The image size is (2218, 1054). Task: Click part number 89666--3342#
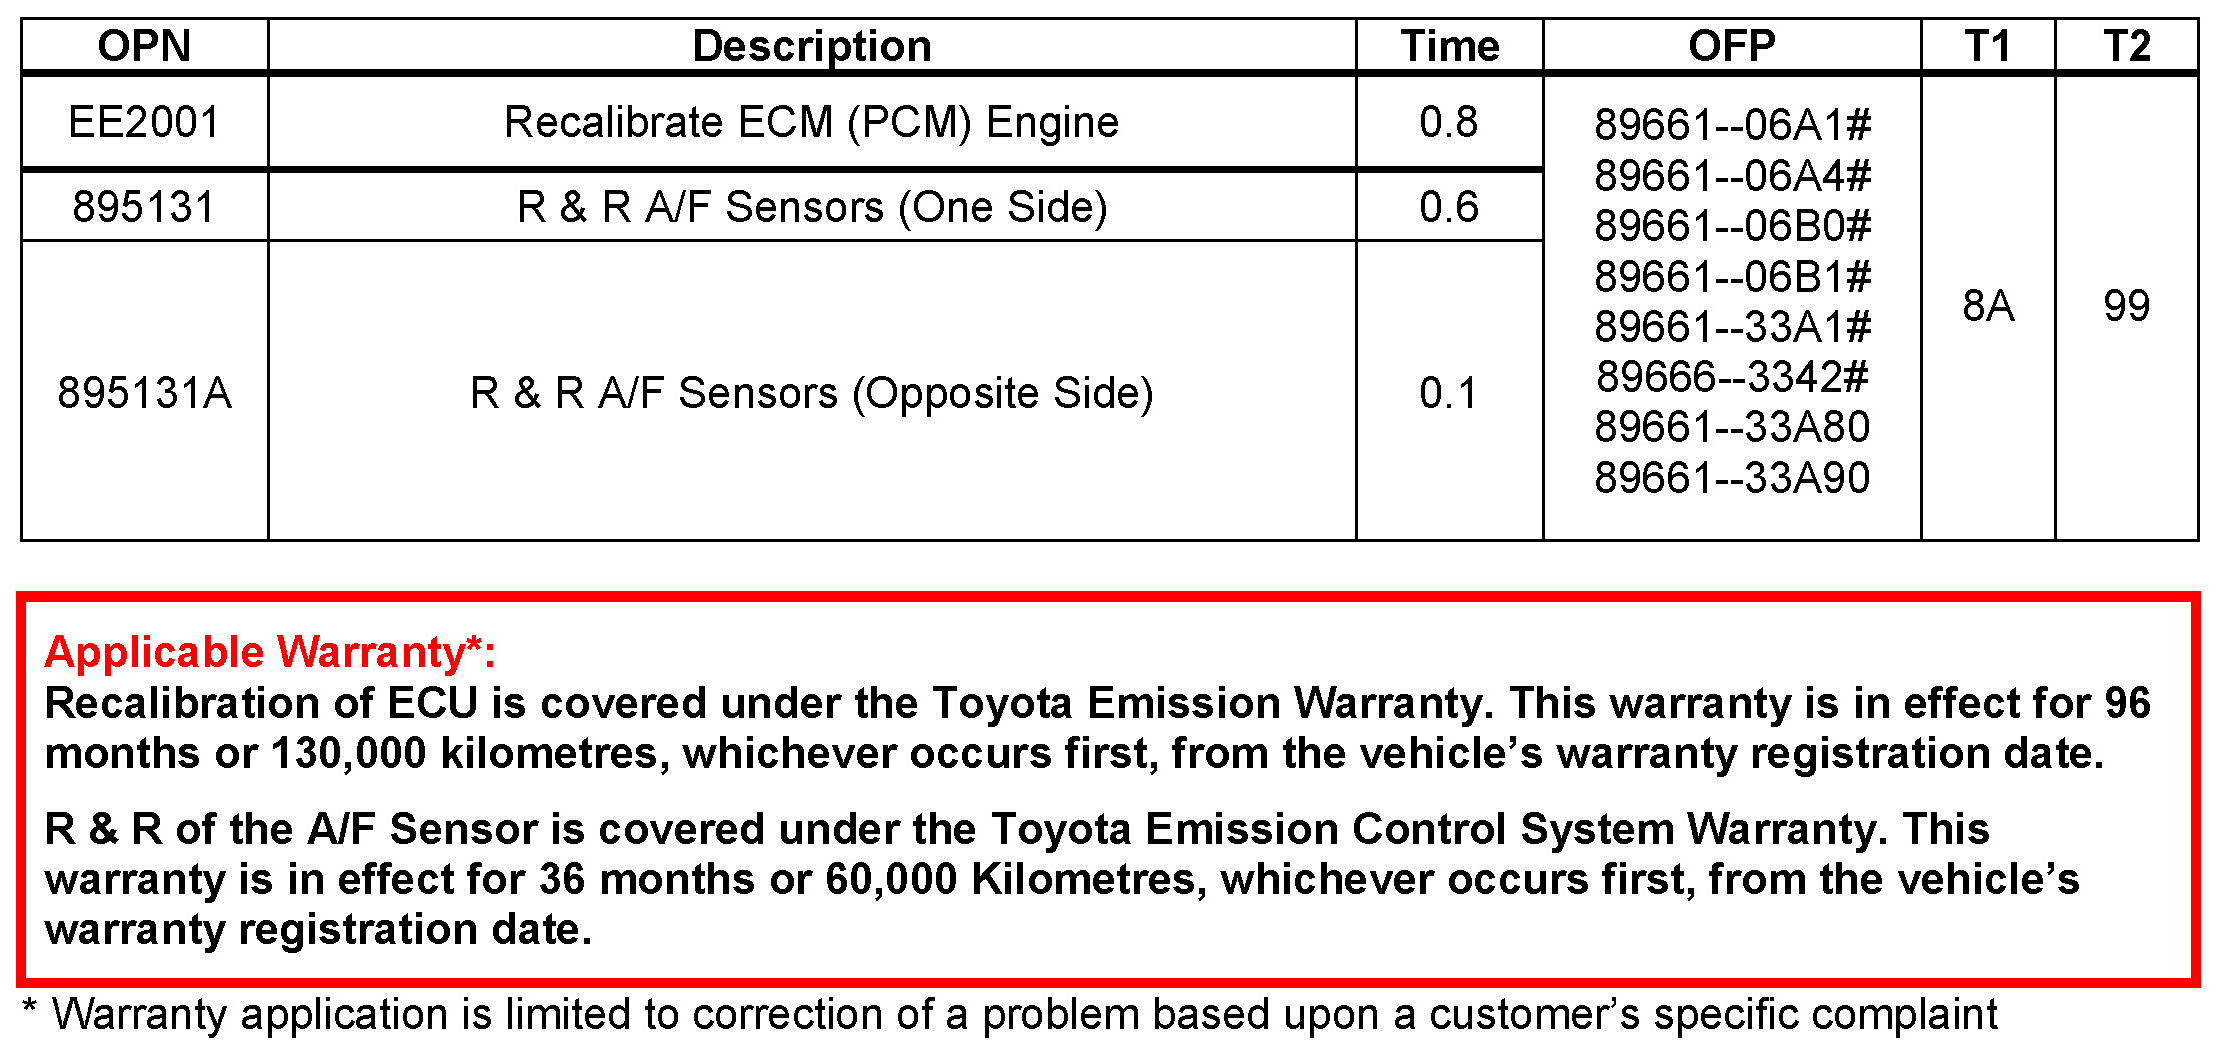point(1732,377)
